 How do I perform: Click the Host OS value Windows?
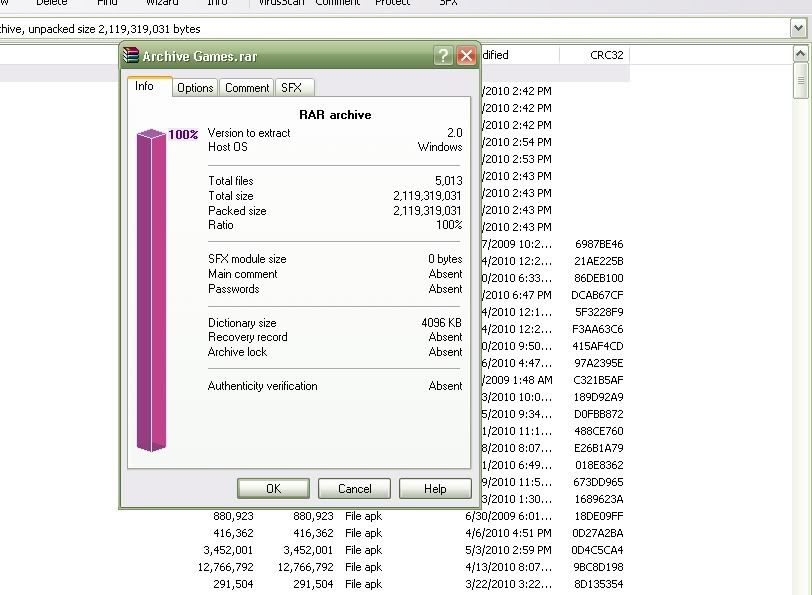pyautogui.click(x=440, y=147)
